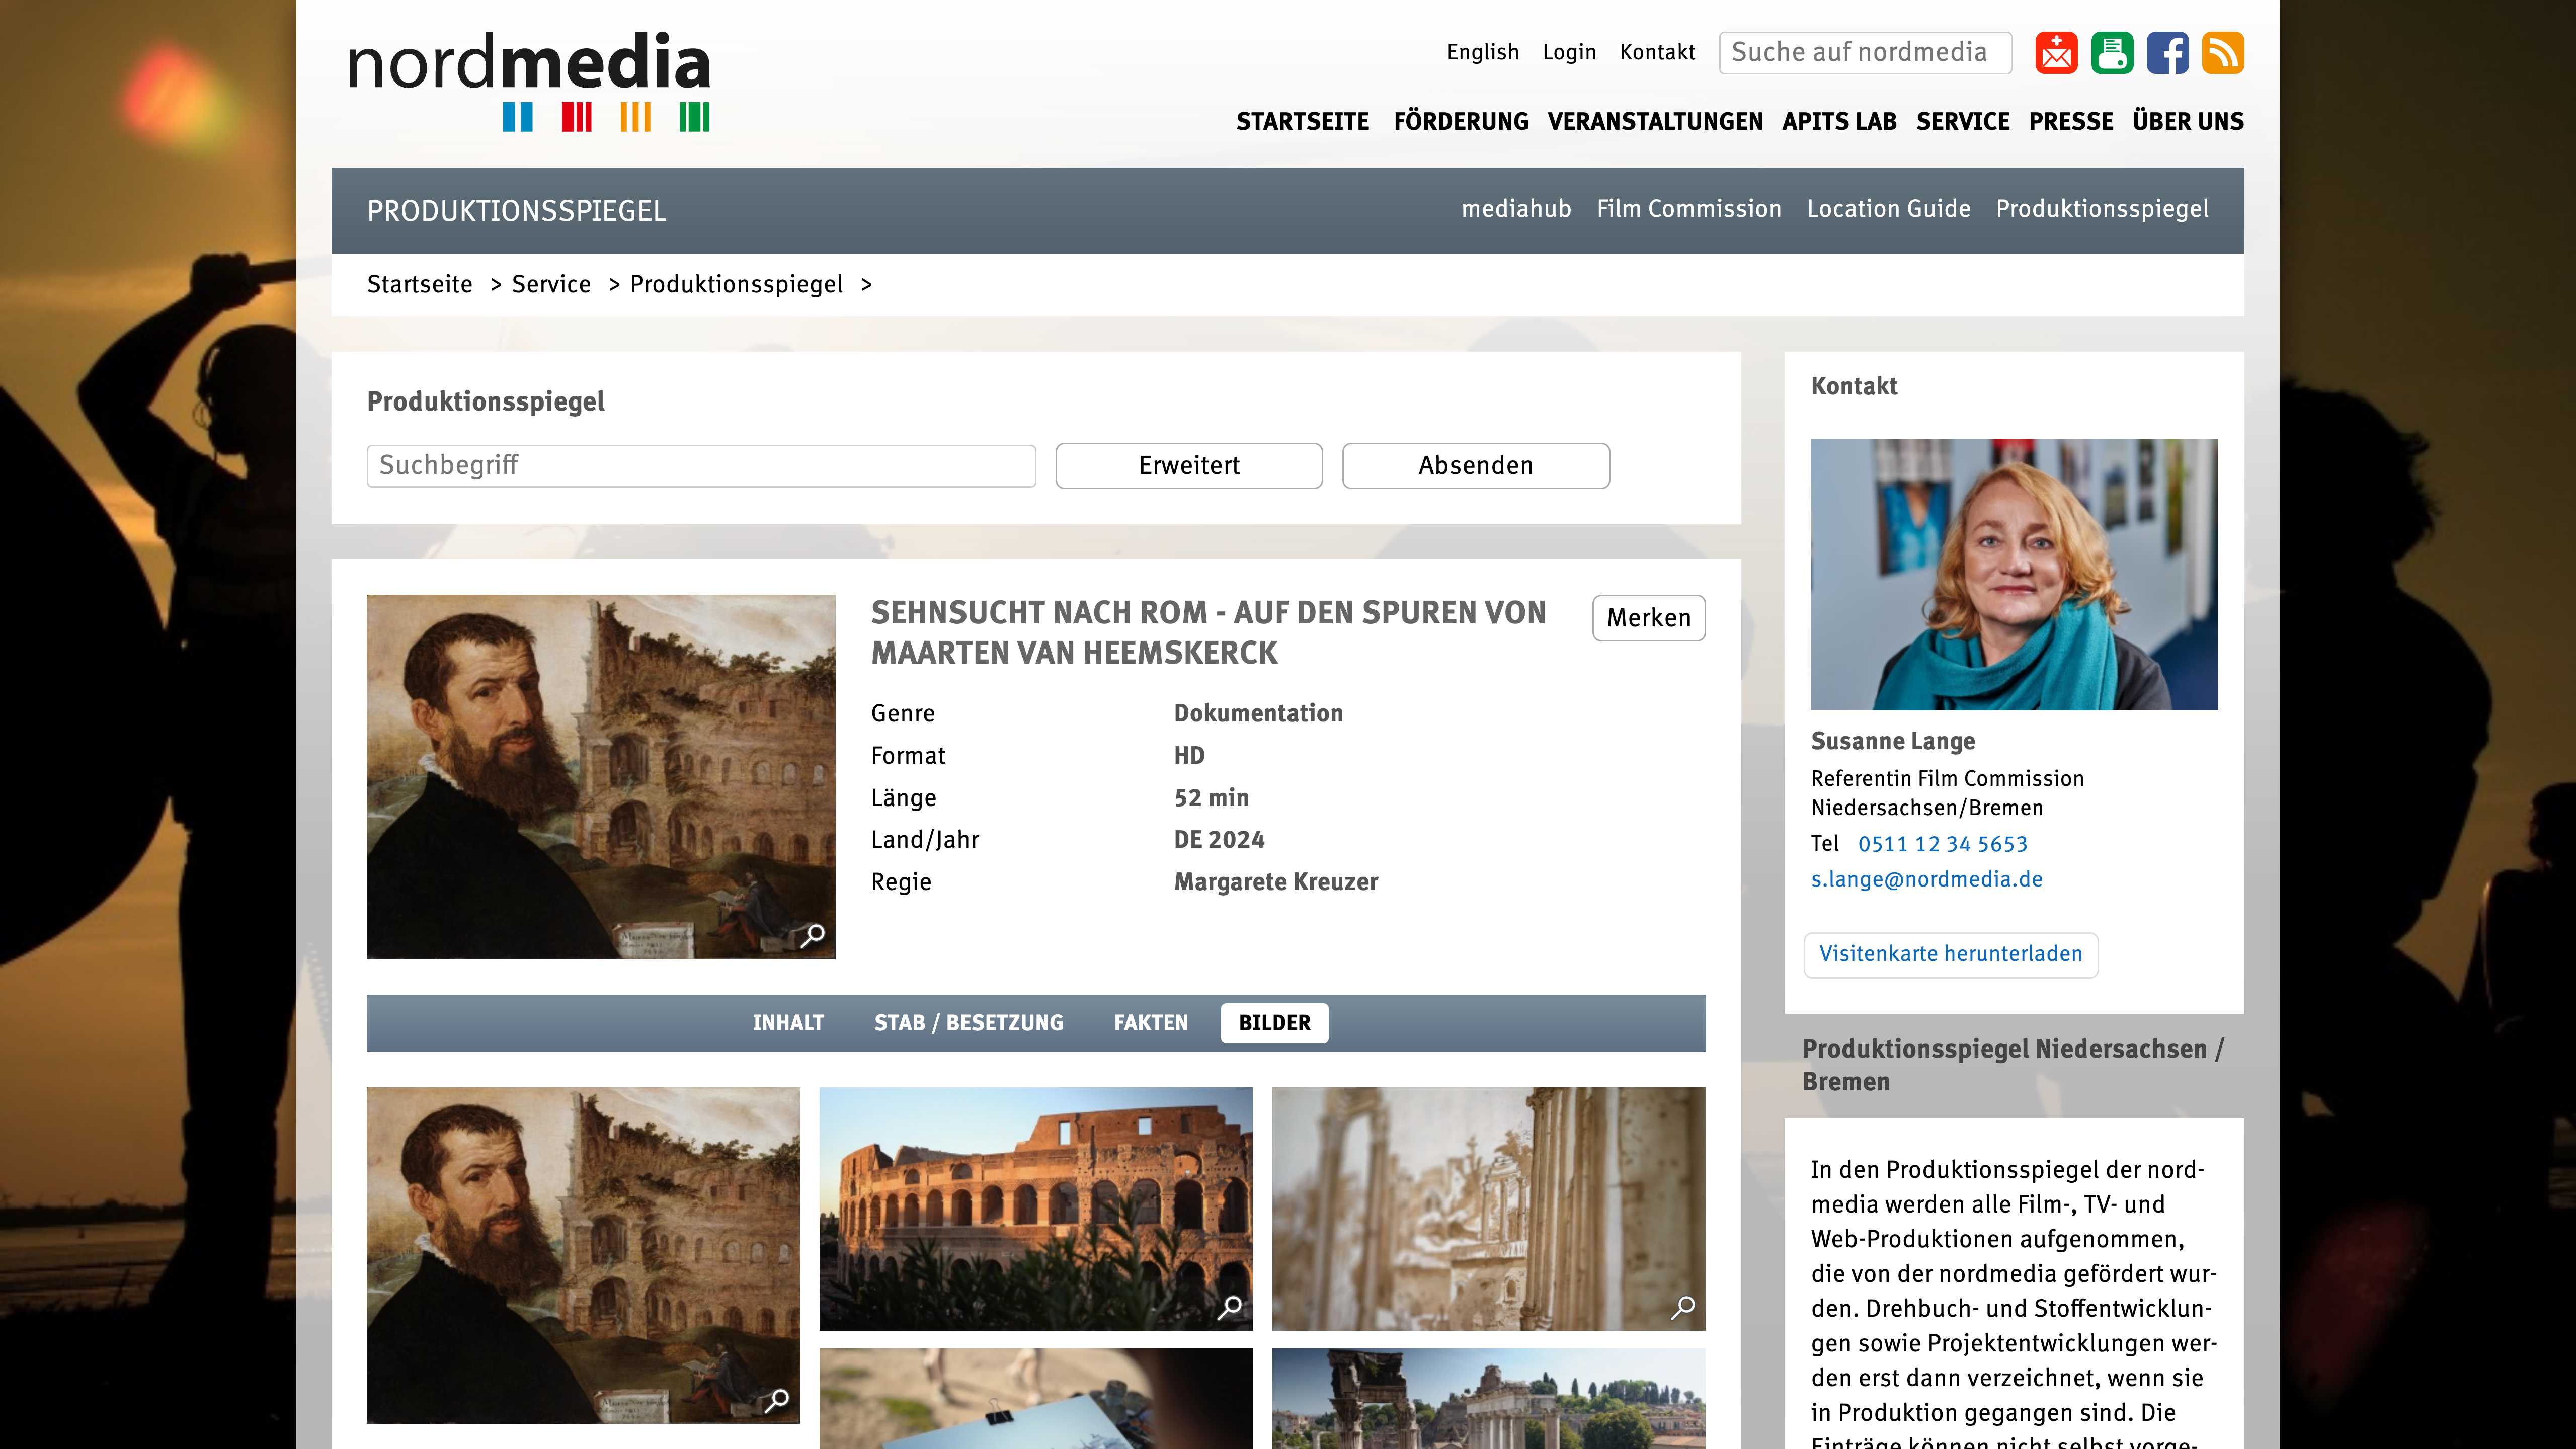2576x1449 pixels.
Task: Open the blurred columns gallery thumbnail
Action: [1488, 1209]
